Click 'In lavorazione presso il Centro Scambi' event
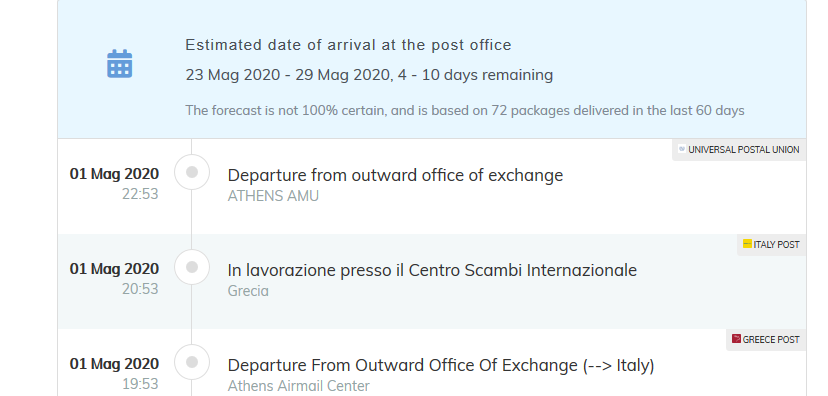Image resolution: width=828 pixels, height=396 pixels. 432,270
